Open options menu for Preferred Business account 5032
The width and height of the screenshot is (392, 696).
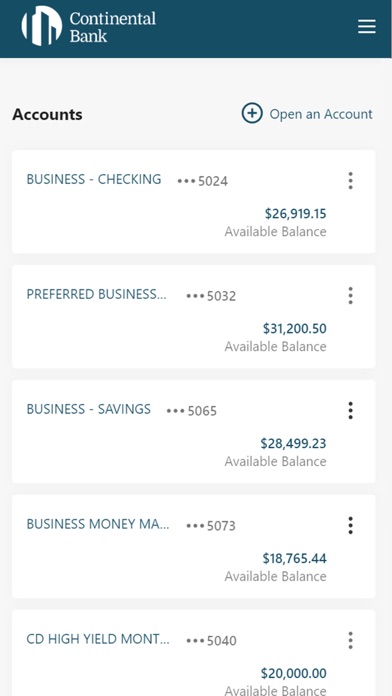click(350, 296)
